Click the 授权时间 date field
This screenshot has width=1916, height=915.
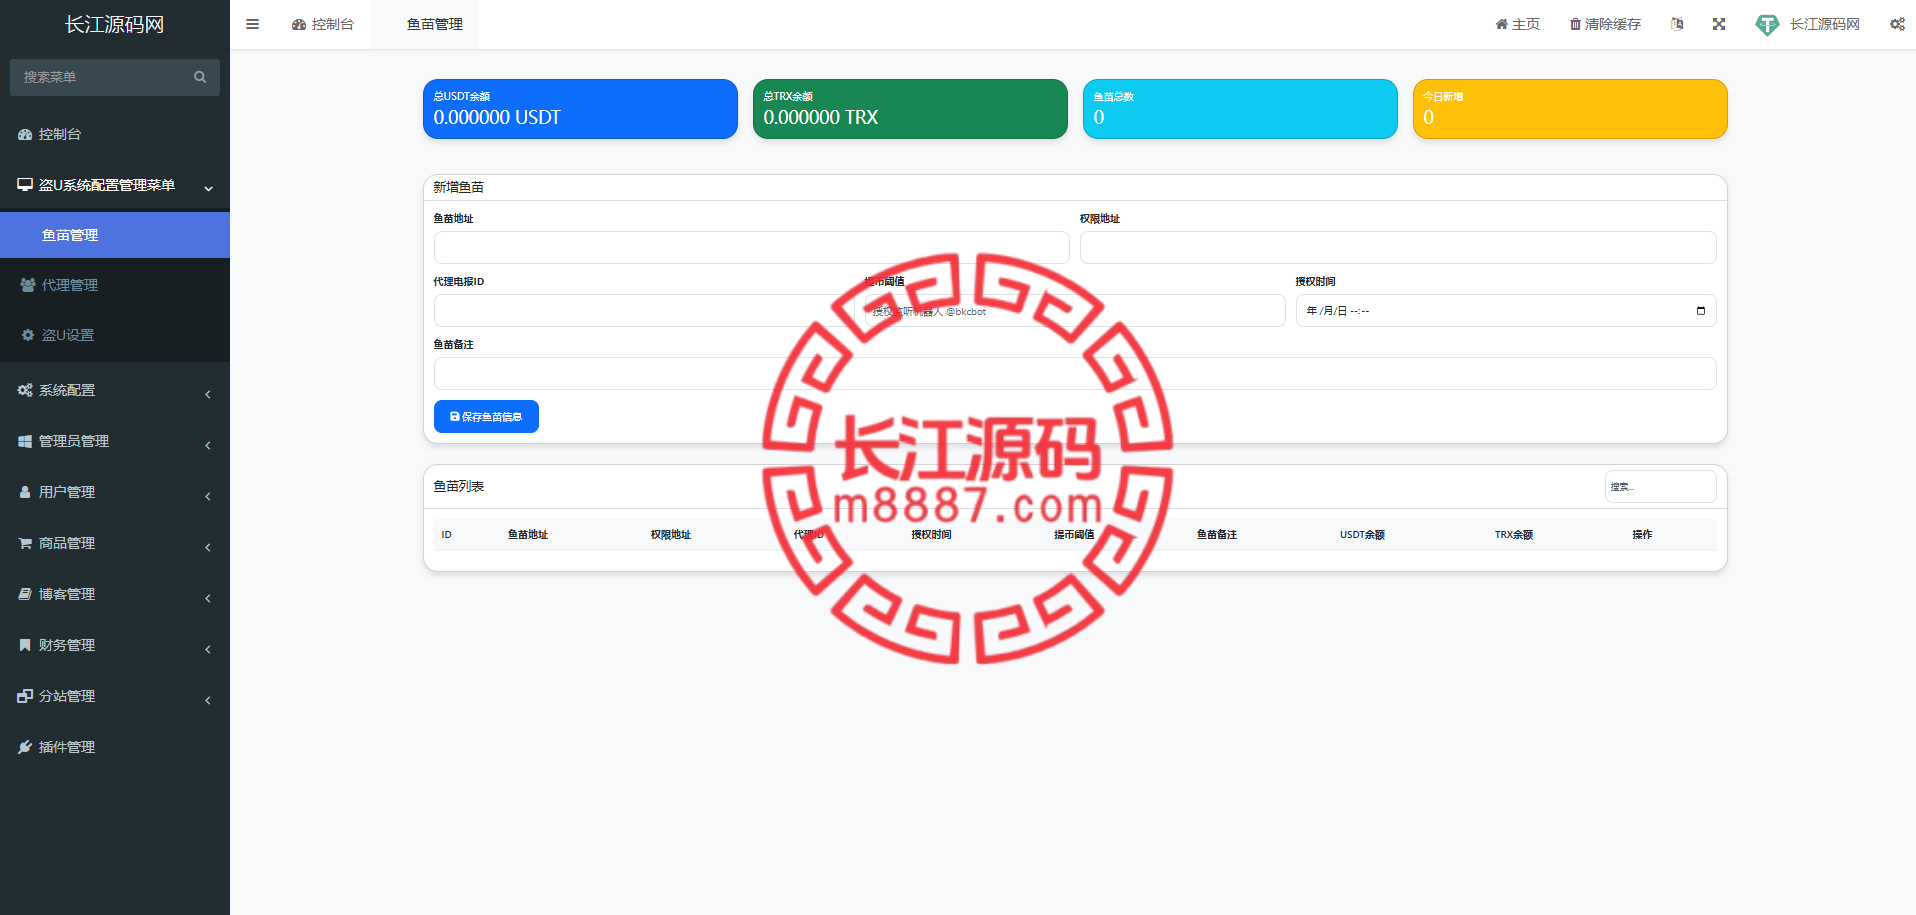coord(1506,310)
